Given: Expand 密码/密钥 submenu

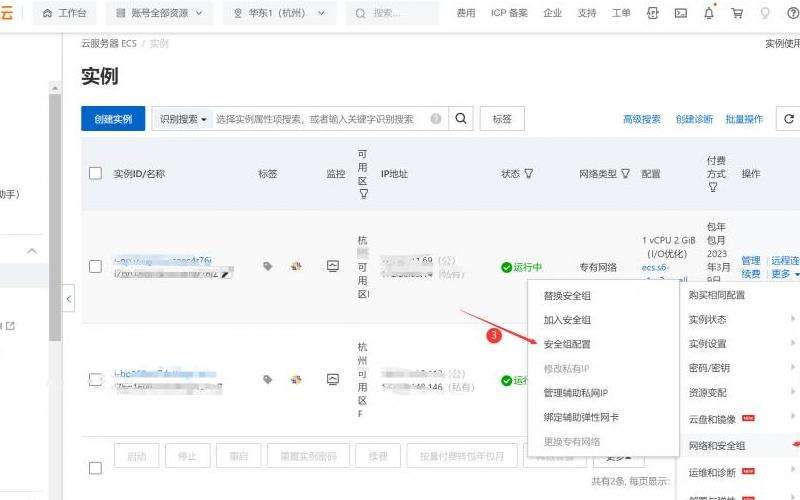Looking at the screenshot, I should click(741, 367).
